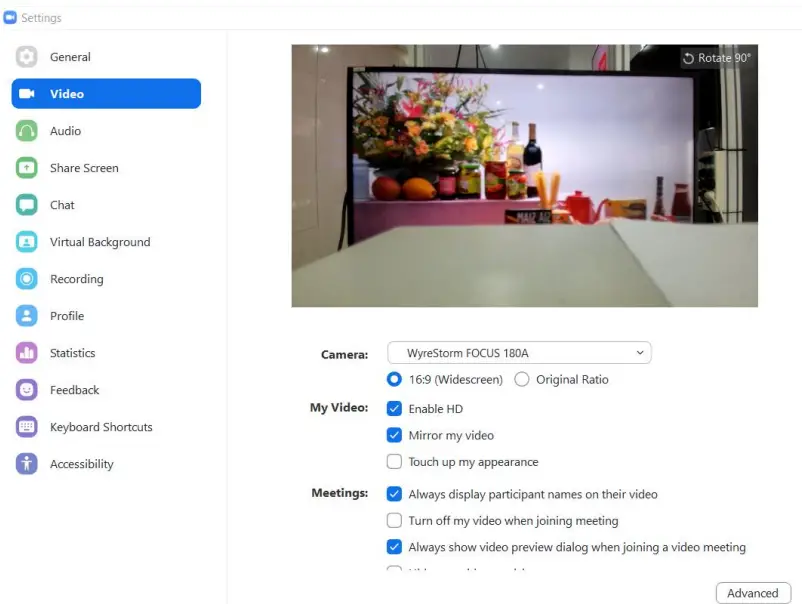Click the Recording circle icon
802x604 pixels.
(27, 279)
